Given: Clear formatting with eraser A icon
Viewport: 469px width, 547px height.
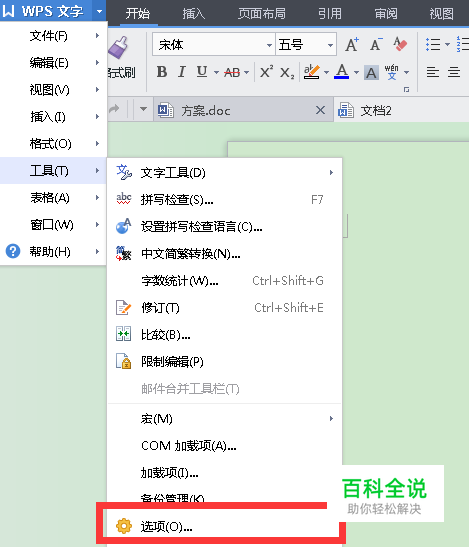Looking at the screenshot, I should pyautogui.click(x=400, y=44).
